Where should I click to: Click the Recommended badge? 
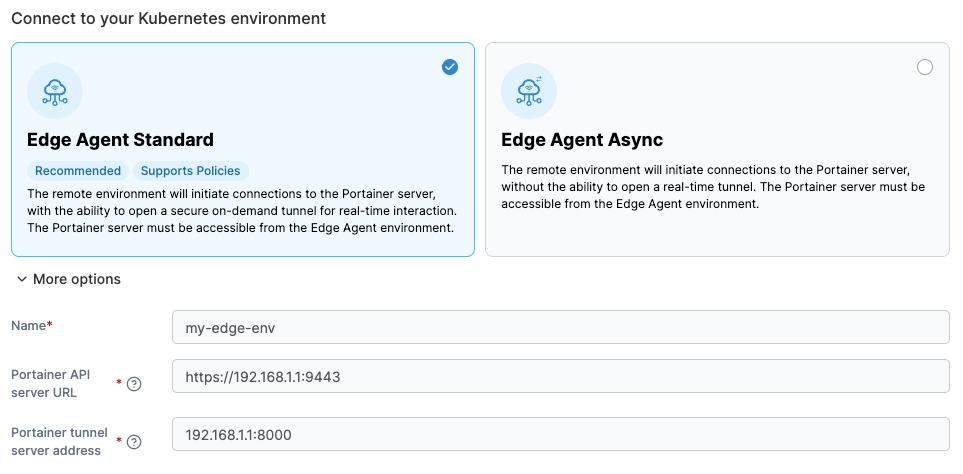pyautogui.click(x=78, y=171)
